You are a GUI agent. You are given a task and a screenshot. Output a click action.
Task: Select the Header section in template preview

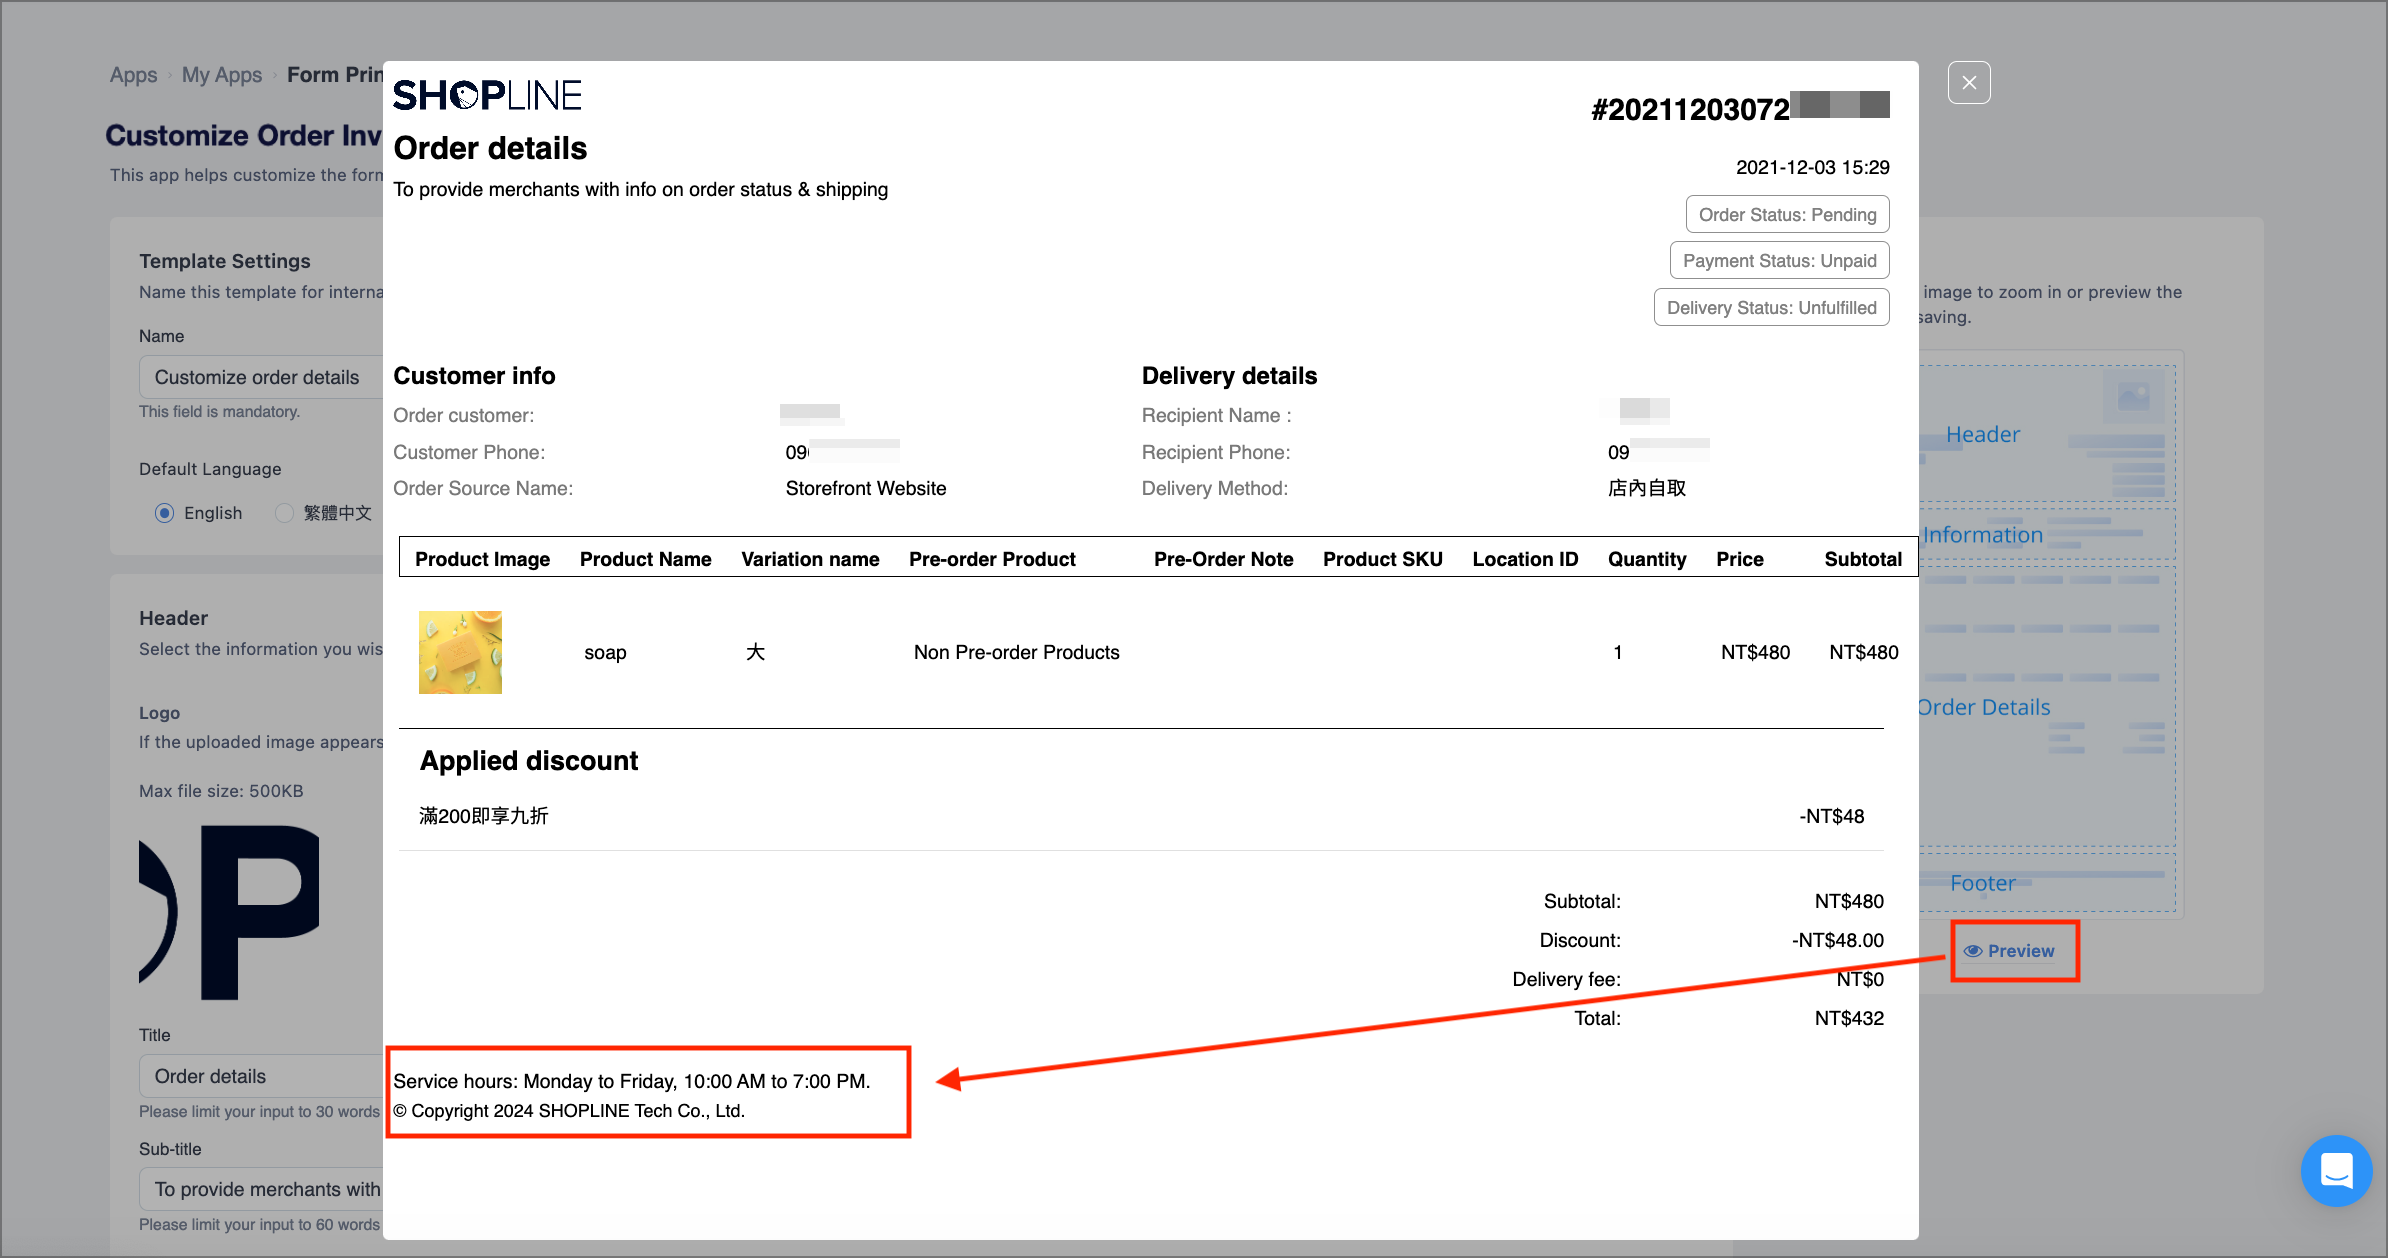[x=2046, y=434]
